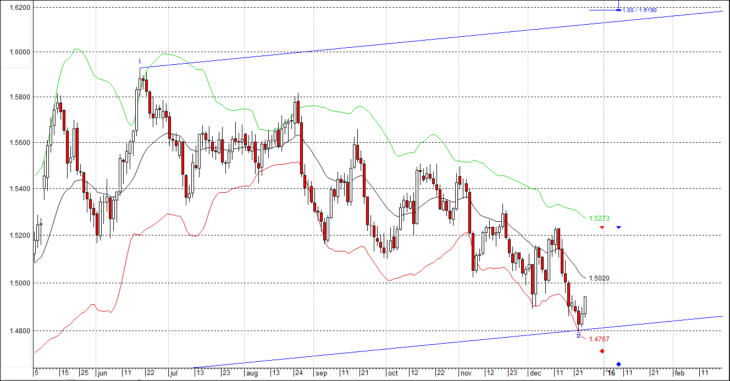The height and width of the screenshot is (381, 730).
Task: Click the red diamond marker below 1.4767
Action: click(602, 351)
